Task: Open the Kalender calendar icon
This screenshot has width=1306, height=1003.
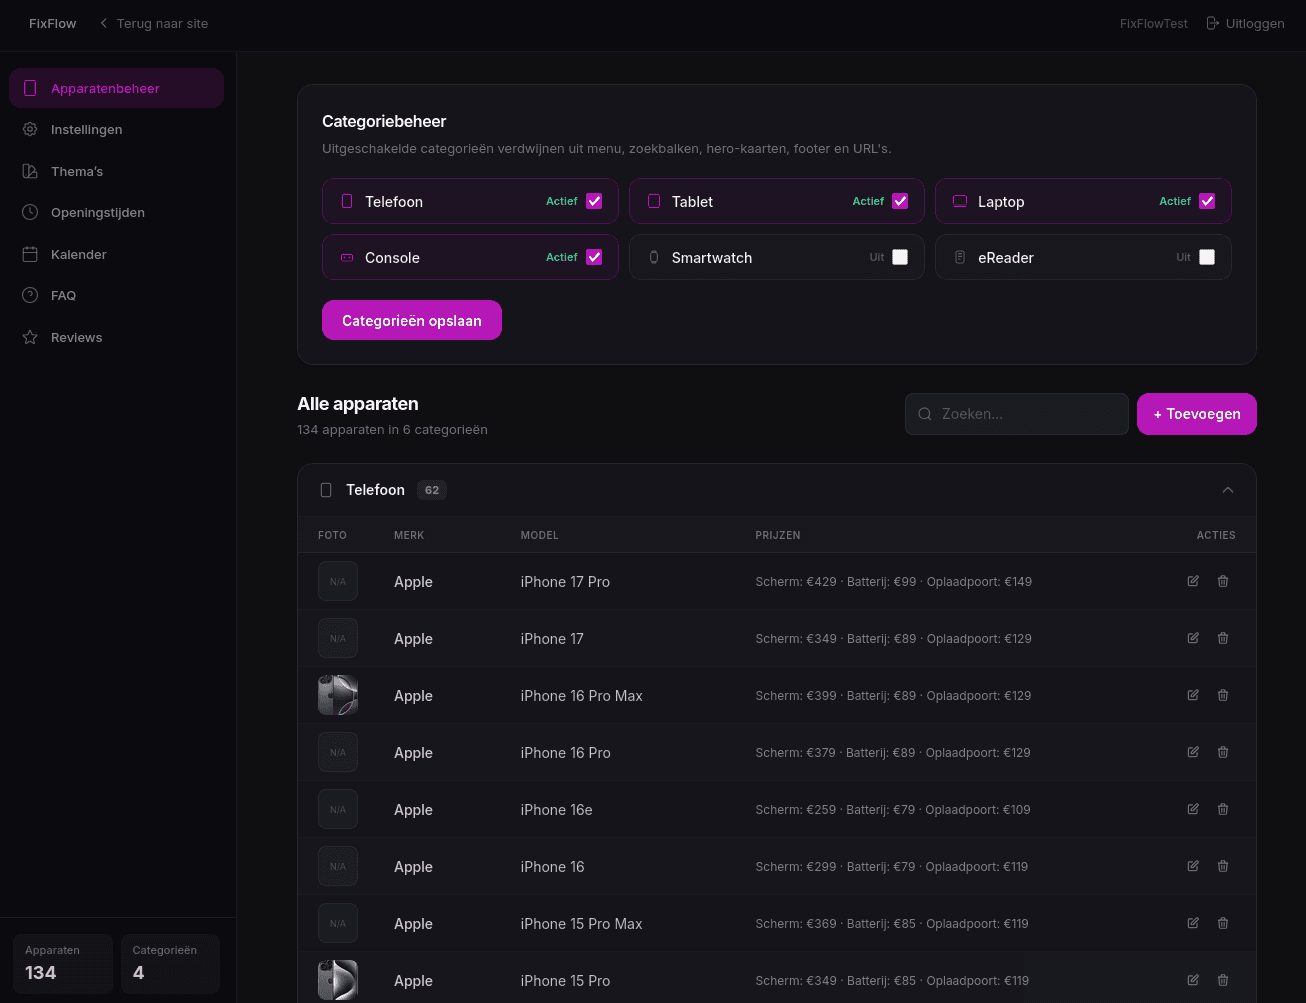Action: [32, 254]
